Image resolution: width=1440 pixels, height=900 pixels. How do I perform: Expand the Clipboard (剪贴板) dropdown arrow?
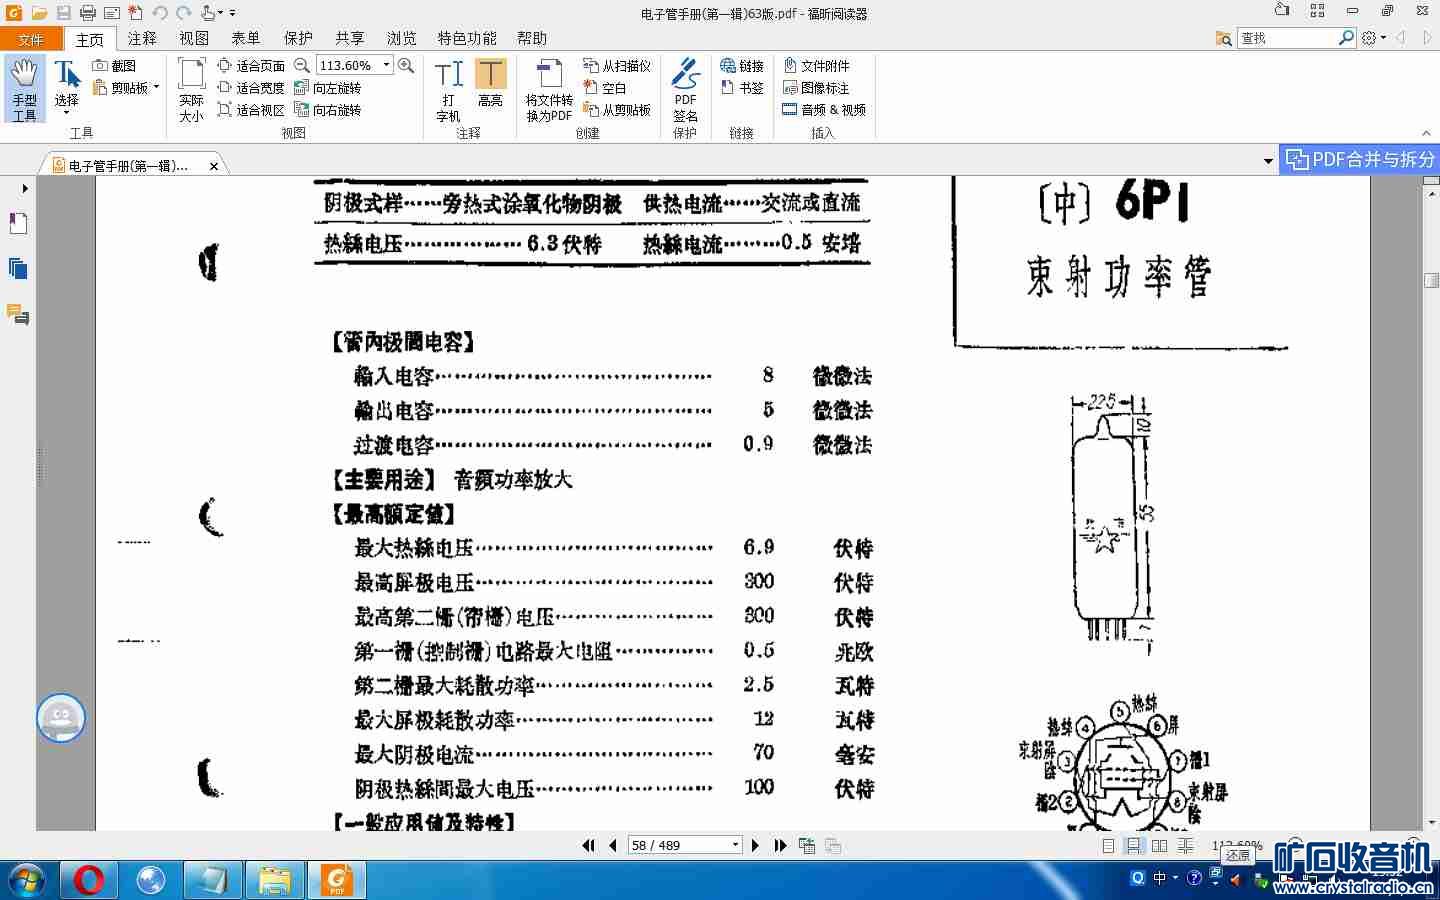coord(156,88)
